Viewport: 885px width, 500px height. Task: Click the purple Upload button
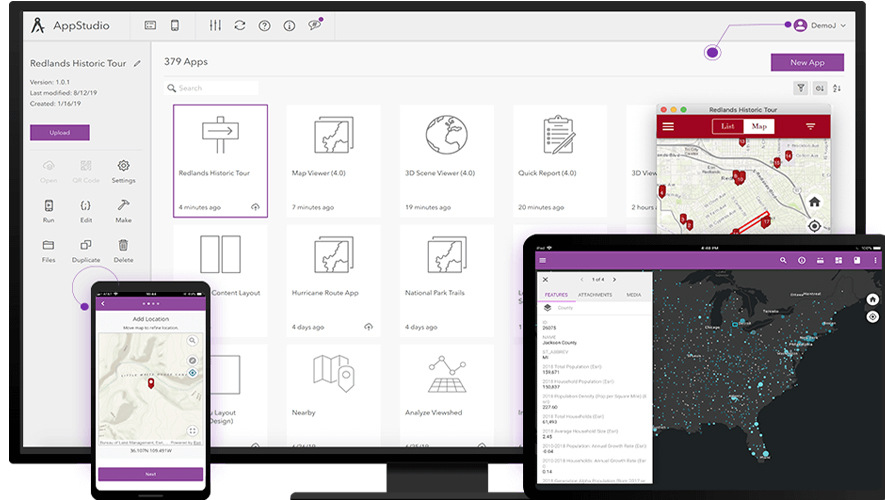pos(60,133)
